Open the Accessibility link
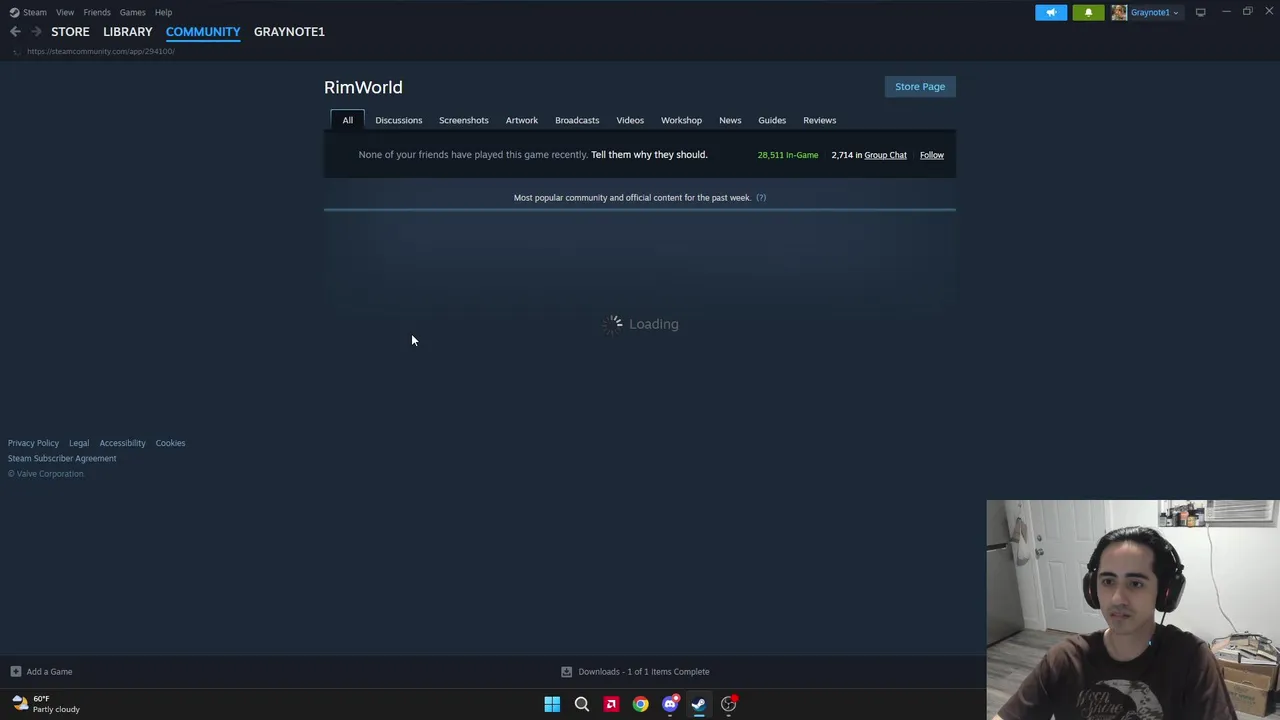 (x=122, y=443)
